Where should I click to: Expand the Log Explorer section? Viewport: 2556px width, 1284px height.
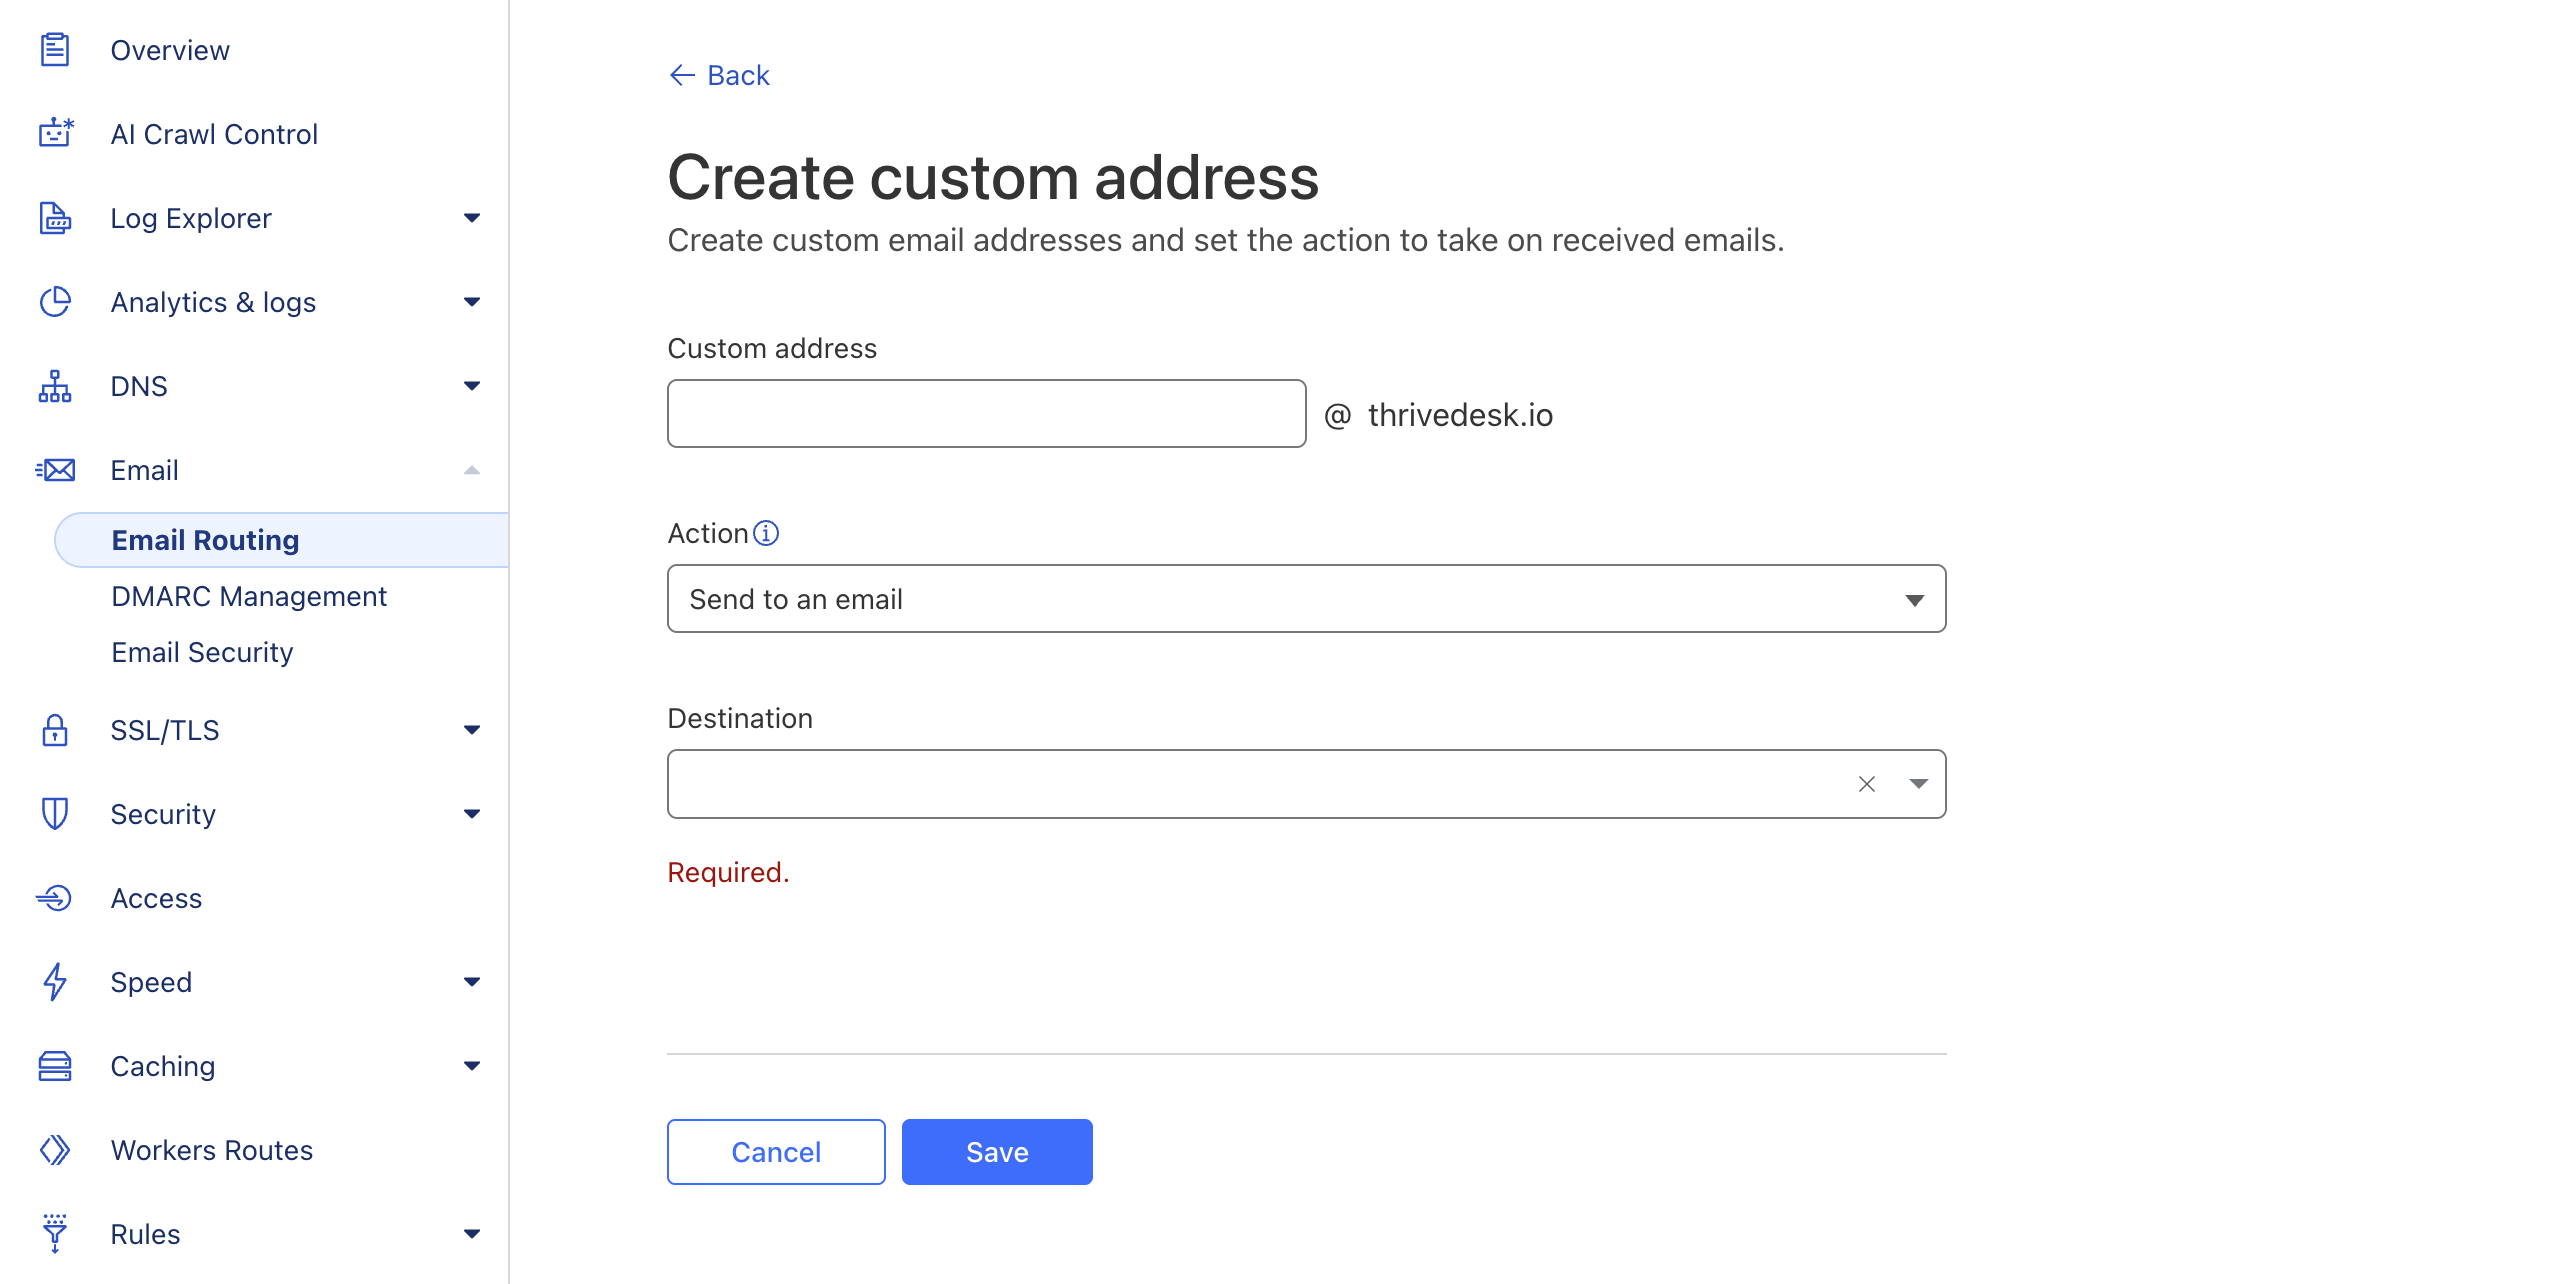coord(471,218)
